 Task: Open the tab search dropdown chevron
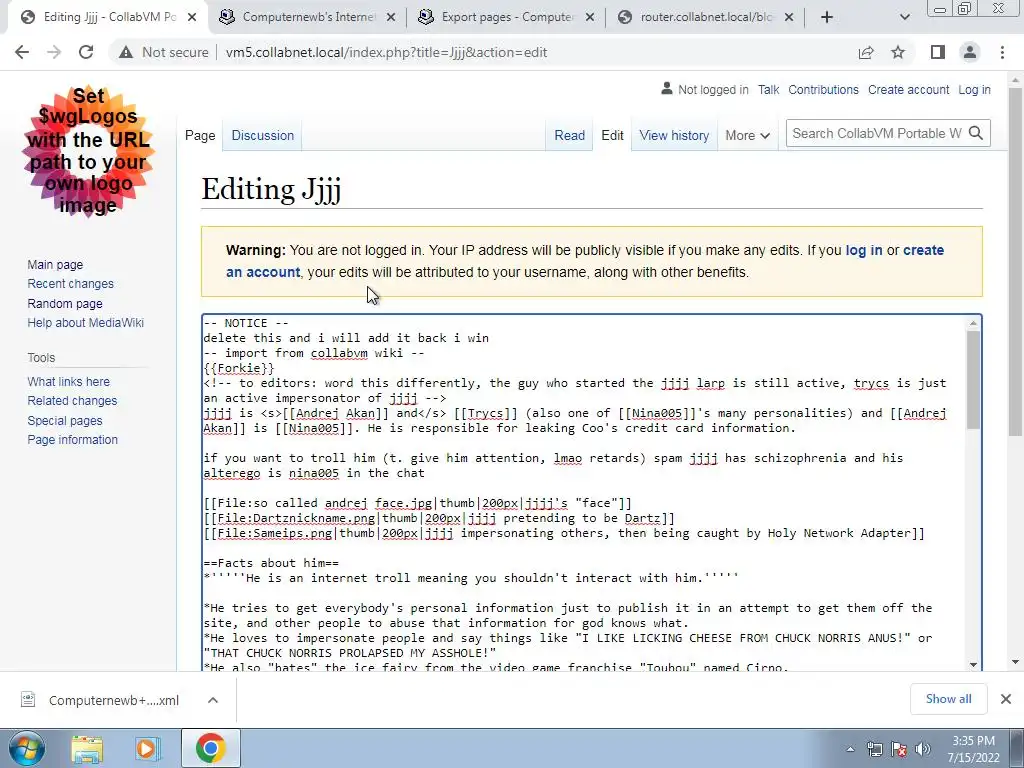904,18
